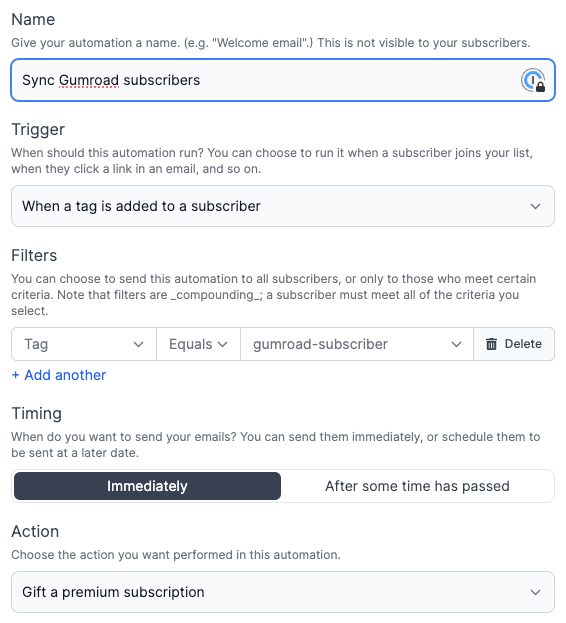Image resolution: width=566 pixels, height=623 pixels.
Task: Click the chevron arrow of the Trigger selector
Action: tap(535, 207)
